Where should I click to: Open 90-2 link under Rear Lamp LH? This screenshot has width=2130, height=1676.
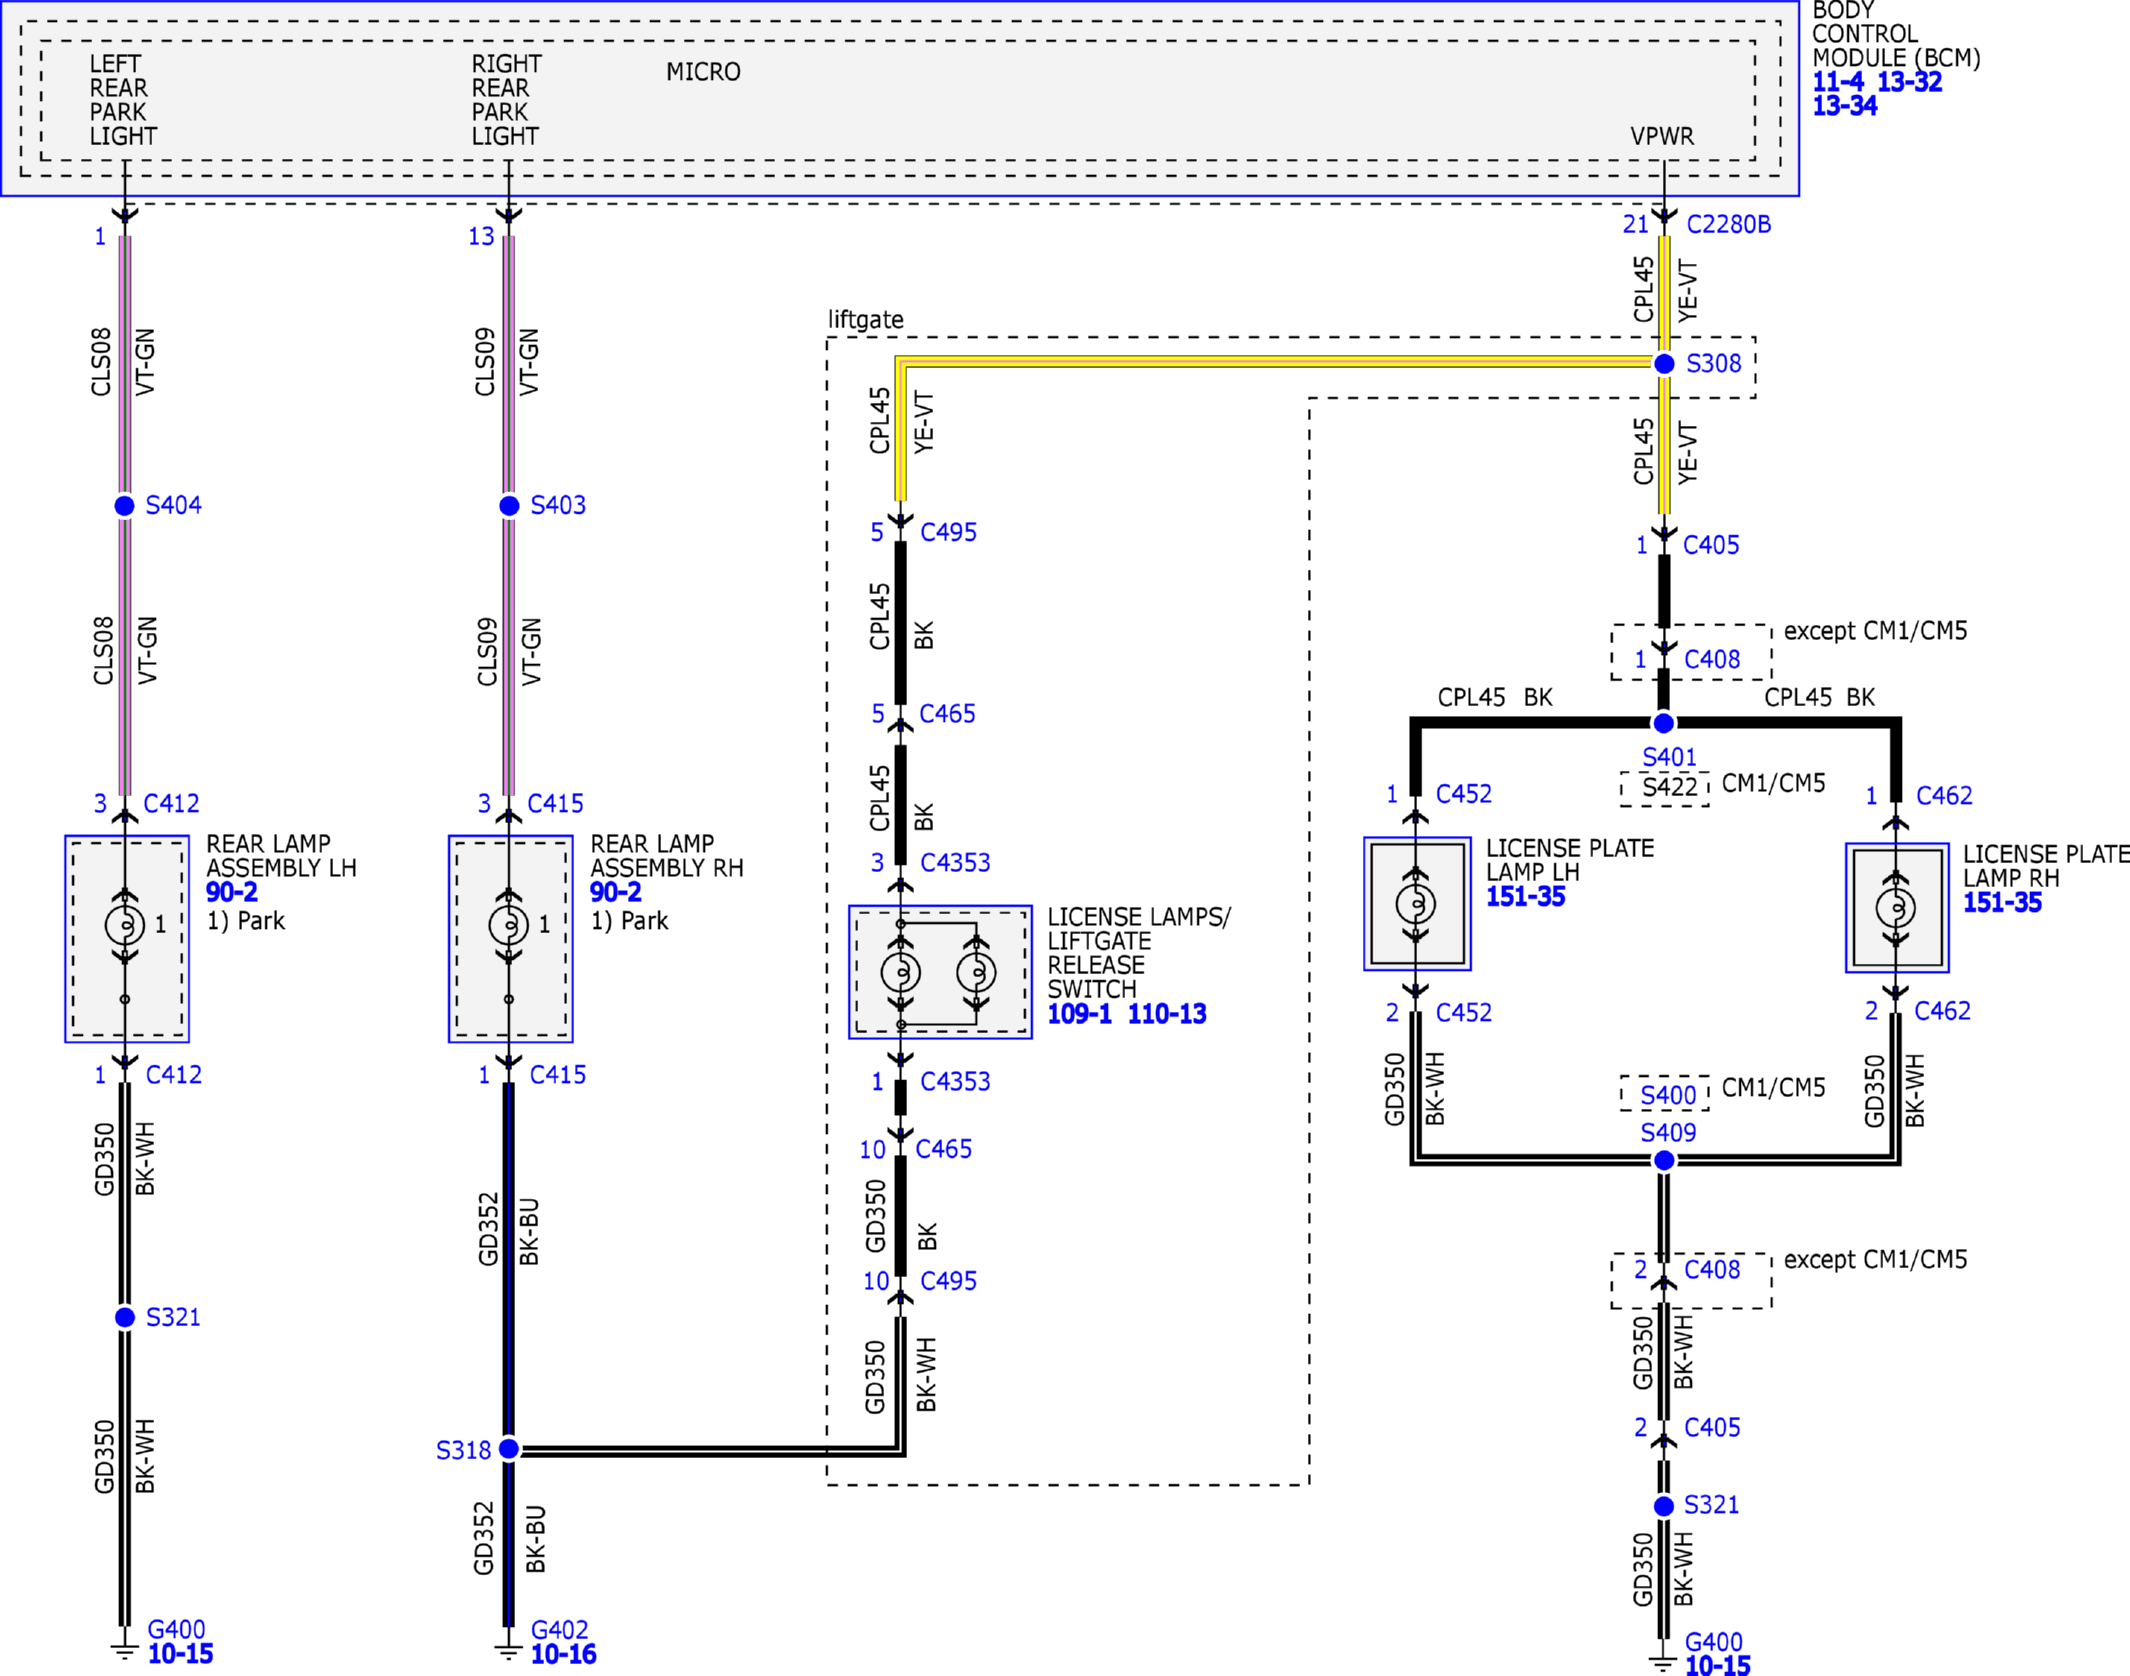tap(232, 892)
